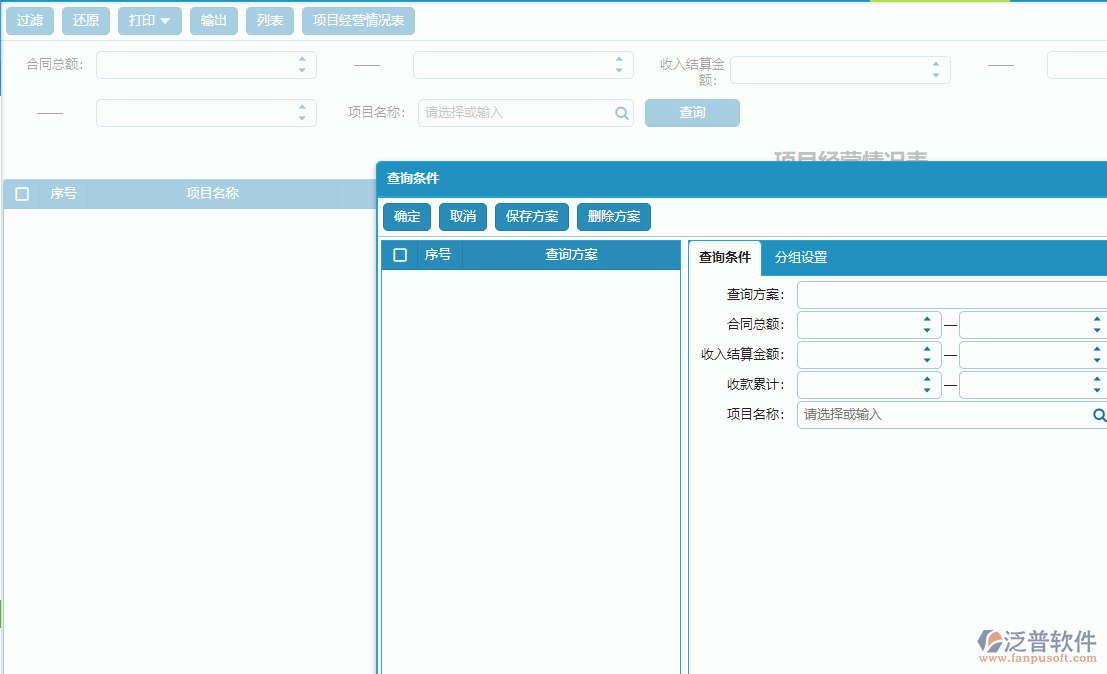The width and height of the screenshot is (1107, 674).
Task: Open the 打印 print dropdown menu
Action: pos(149,20)
